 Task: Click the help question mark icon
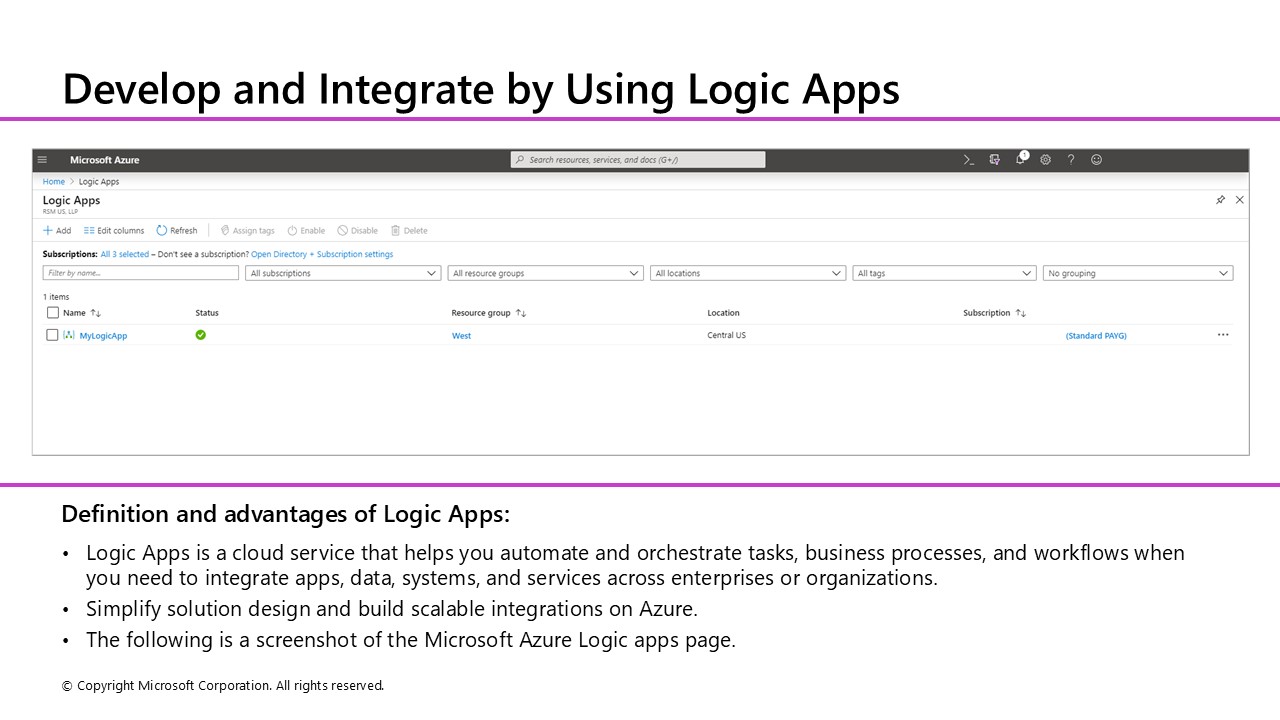click(x=1070, y=160)
